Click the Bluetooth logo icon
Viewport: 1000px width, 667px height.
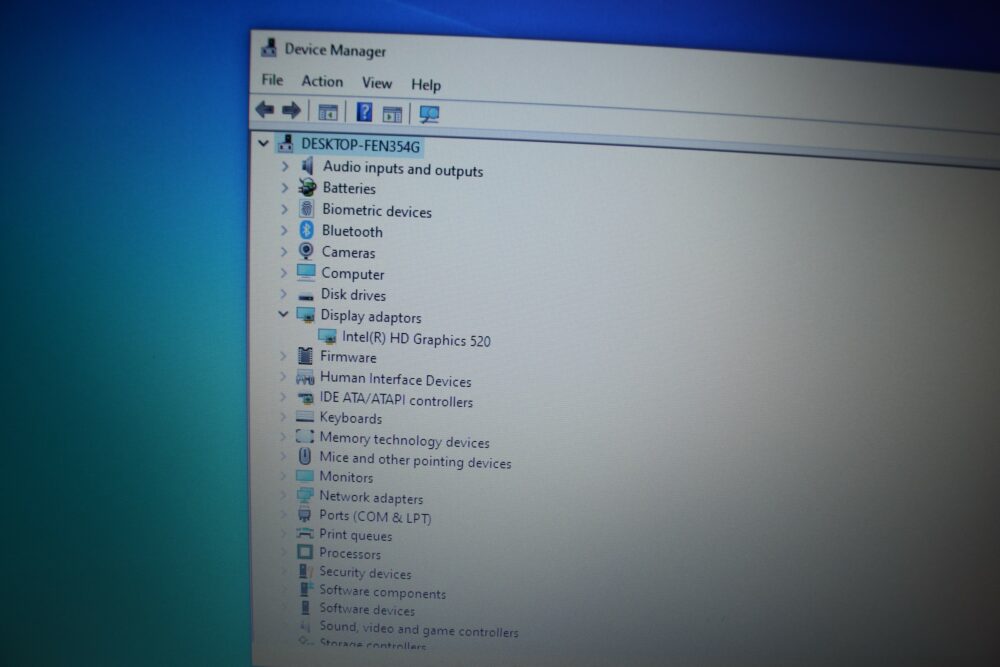click(x=307, y=230)
